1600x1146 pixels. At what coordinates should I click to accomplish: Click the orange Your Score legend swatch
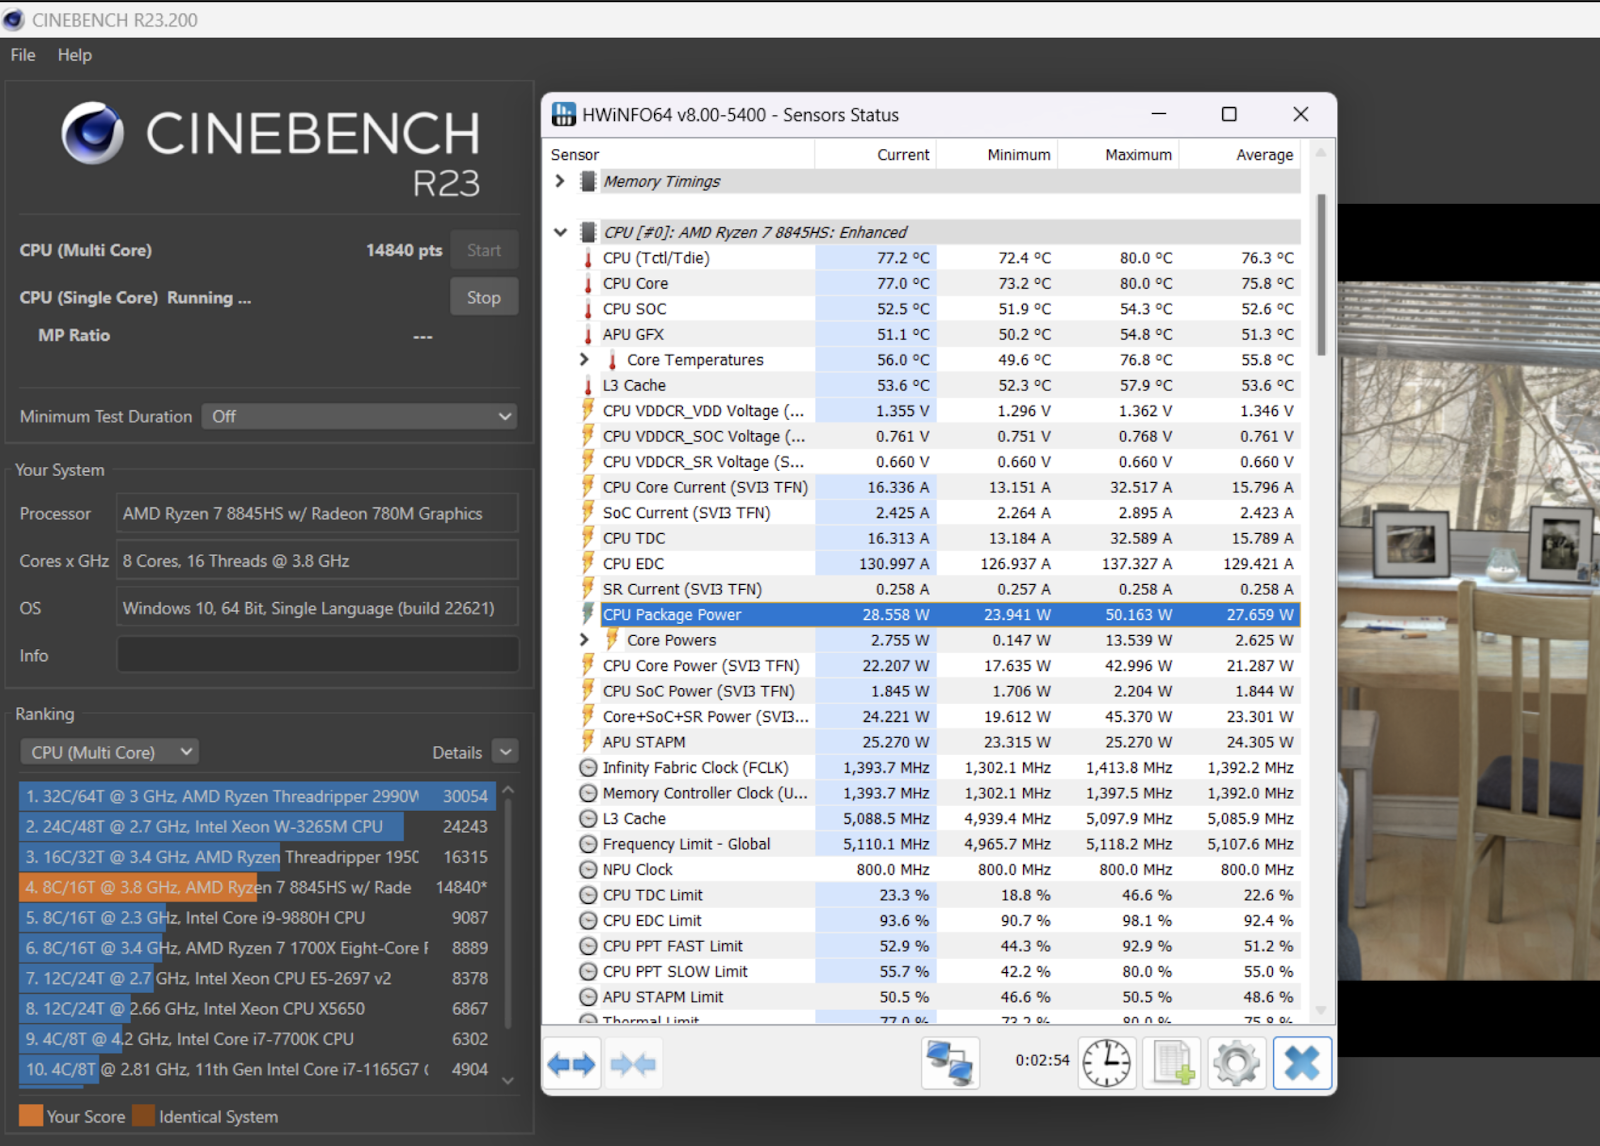31,1116
